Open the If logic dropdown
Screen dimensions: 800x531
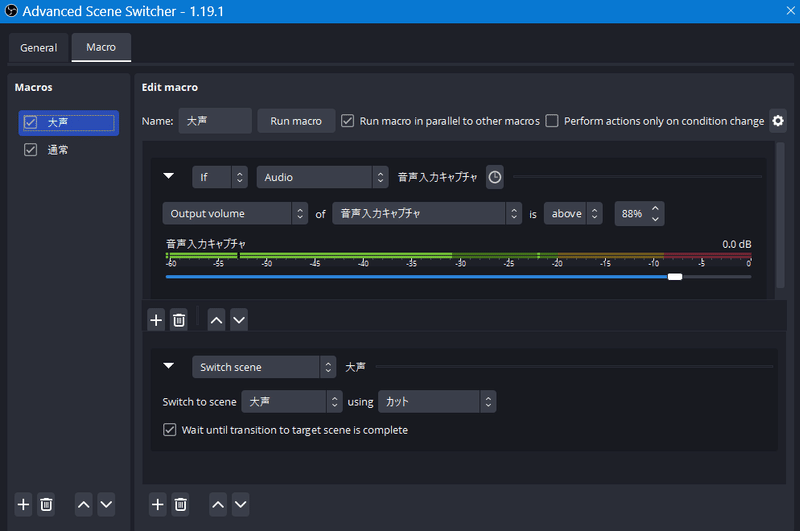[220, 177]
